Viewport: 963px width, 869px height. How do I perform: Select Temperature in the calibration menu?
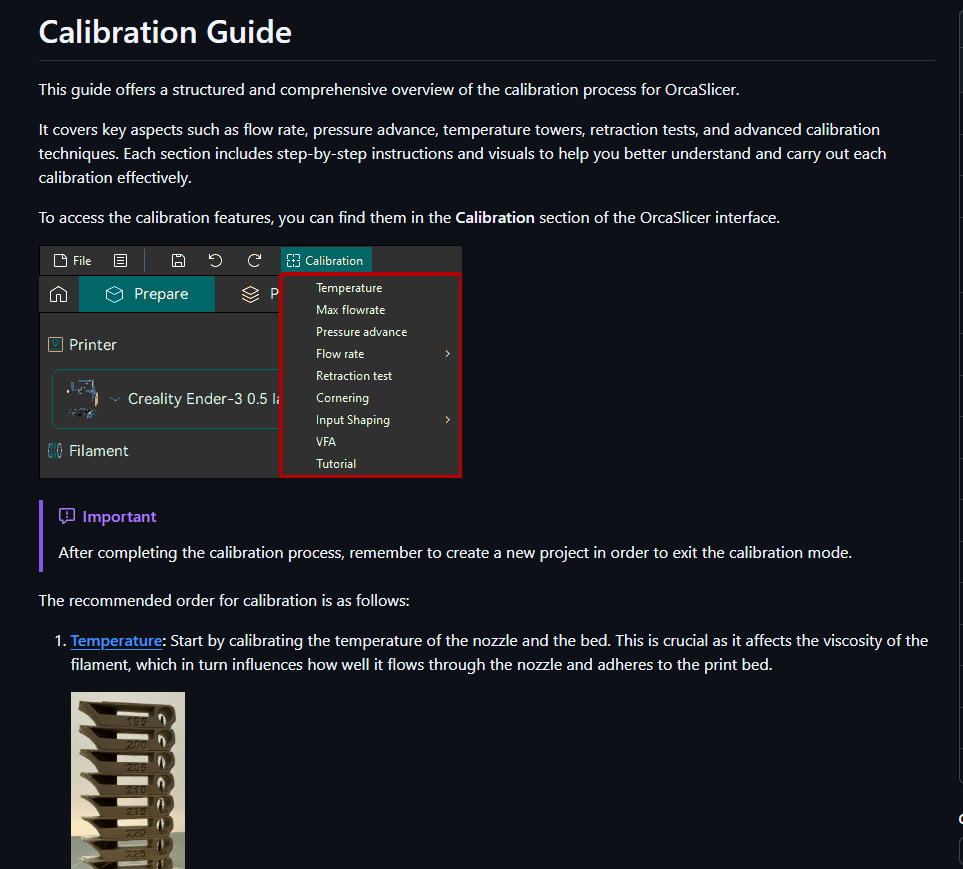pos(349,288)
